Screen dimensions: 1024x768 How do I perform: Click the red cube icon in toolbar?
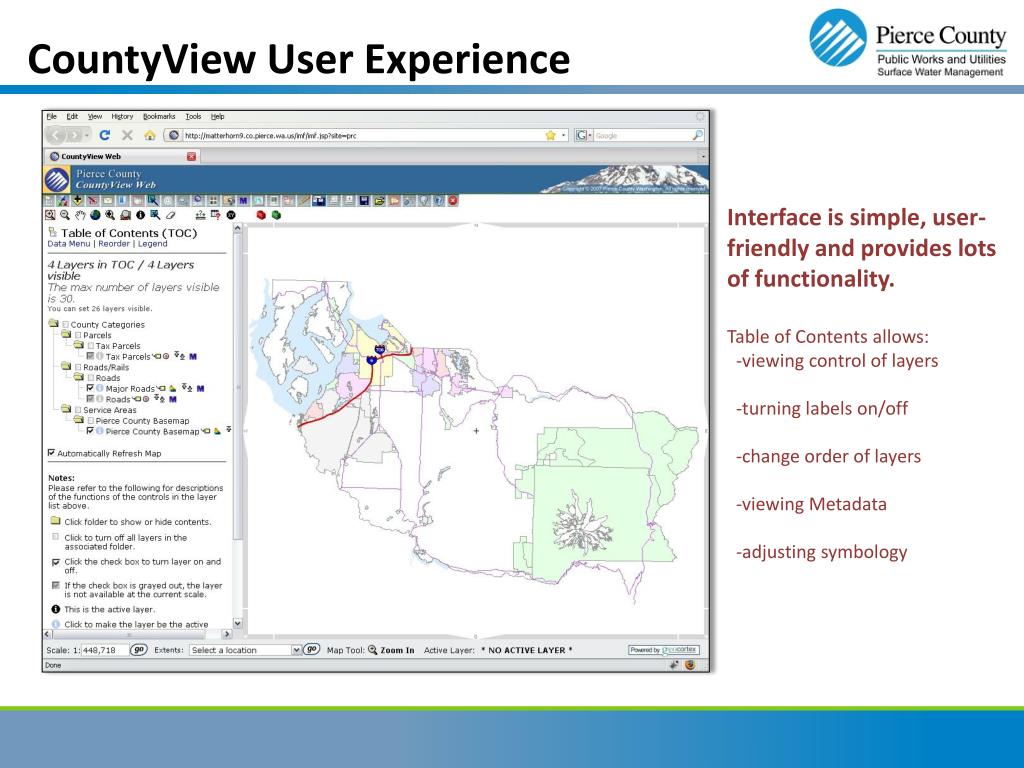tap(261, 215)
